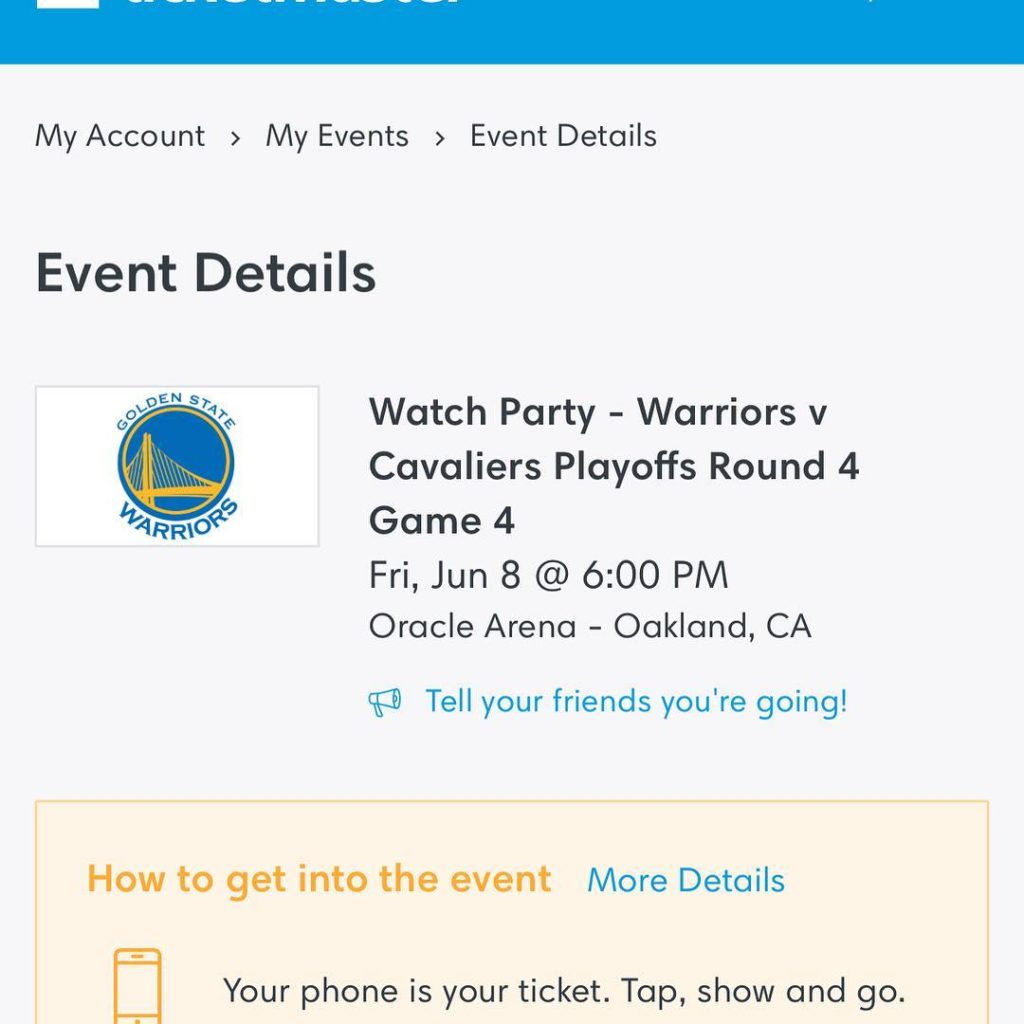Screen dimensions: 1024x1024
Task: Select the Oracle Arena venue text
Action: 590,627
